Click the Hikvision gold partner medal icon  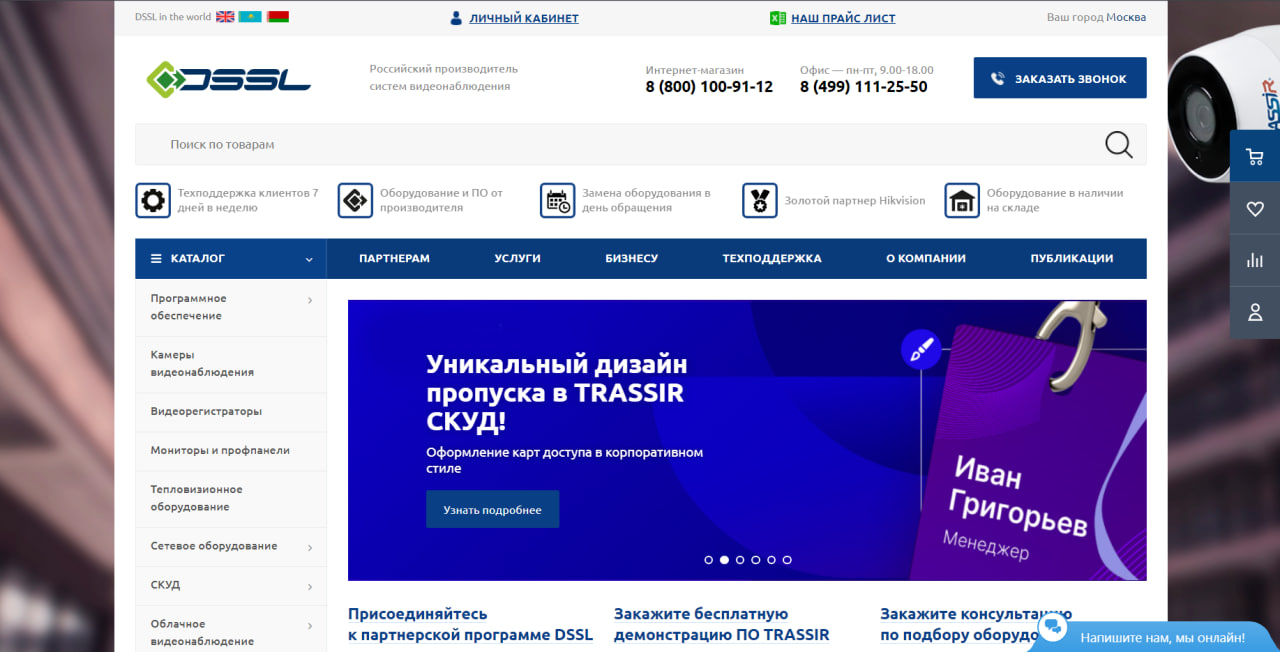pos(760,200)
